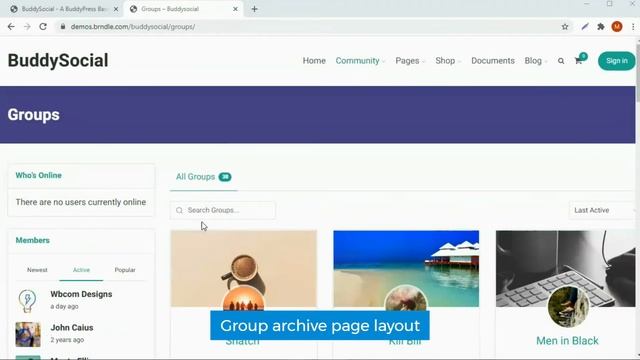Open the Chrome three-dot menu

(633, 27)
